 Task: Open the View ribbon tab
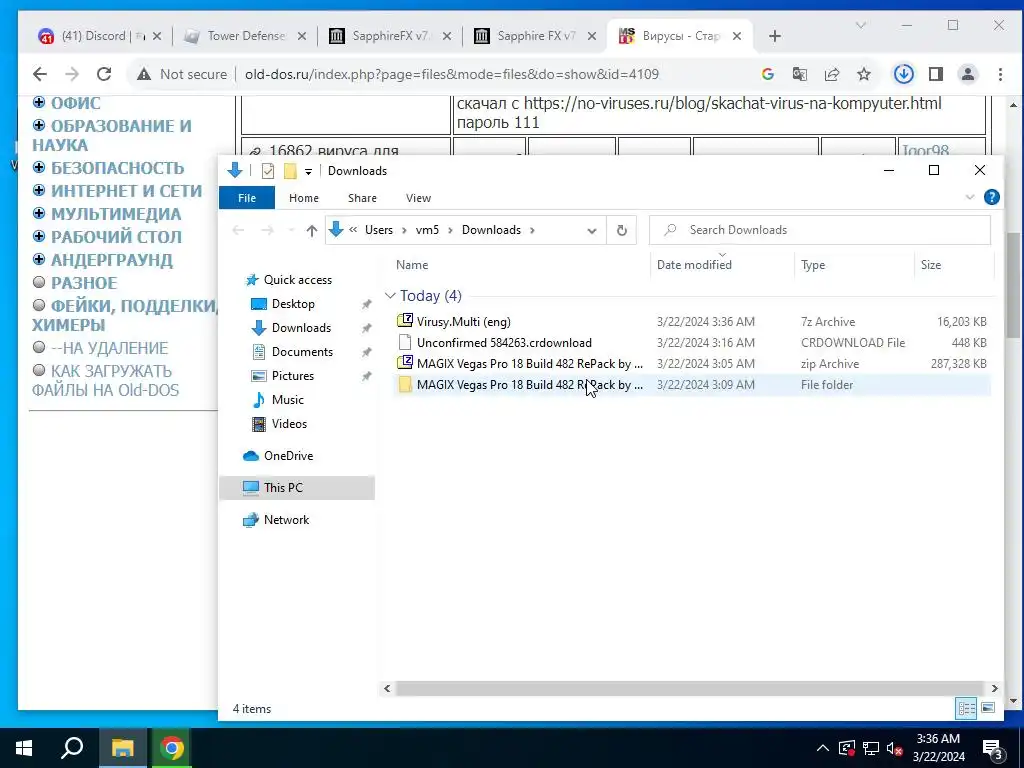[418, 198]
